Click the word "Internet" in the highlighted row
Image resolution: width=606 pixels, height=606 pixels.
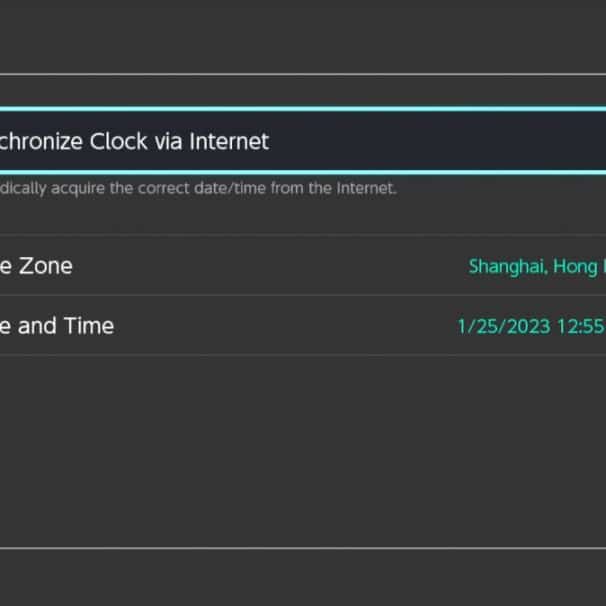click(229, 141)
